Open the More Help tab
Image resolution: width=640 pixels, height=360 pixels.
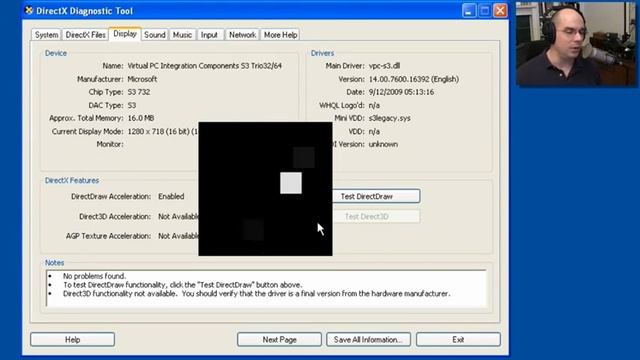280,35
